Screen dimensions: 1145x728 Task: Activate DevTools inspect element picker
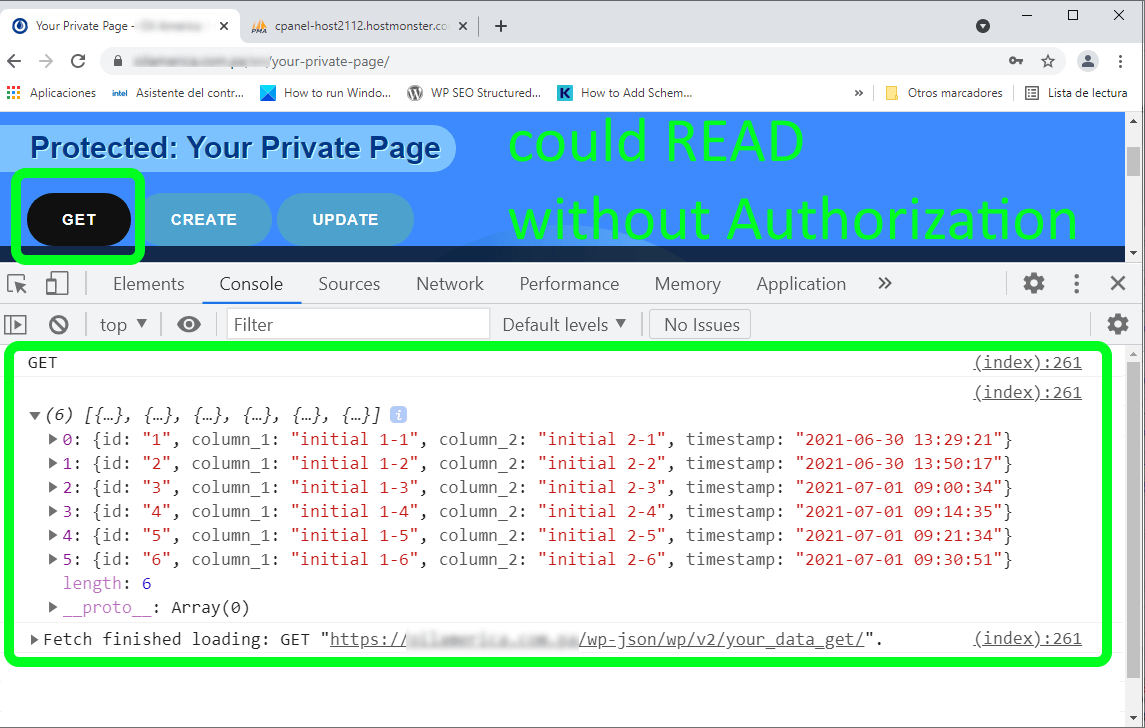pos(17,284)
